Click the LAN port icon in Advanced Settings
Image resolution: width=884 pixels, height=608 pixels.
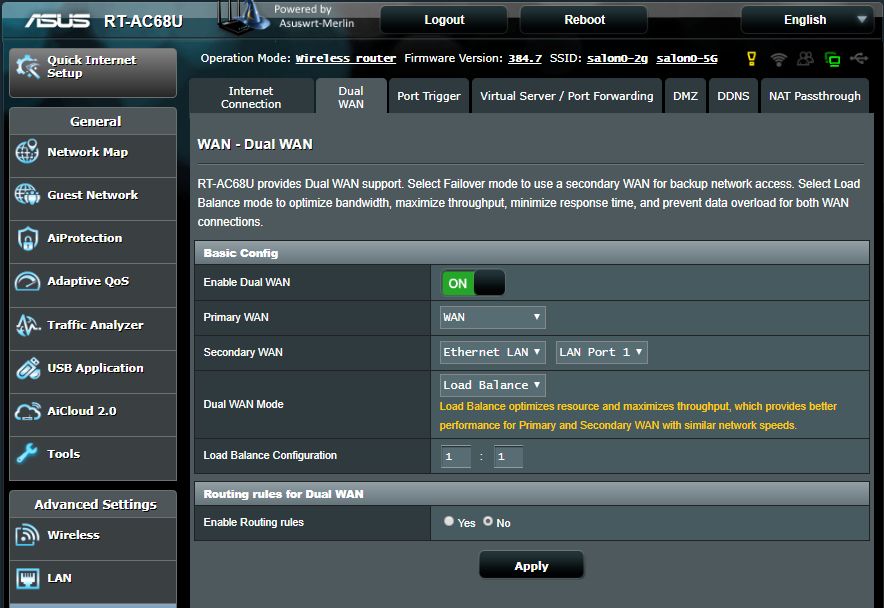pos(27,578)
